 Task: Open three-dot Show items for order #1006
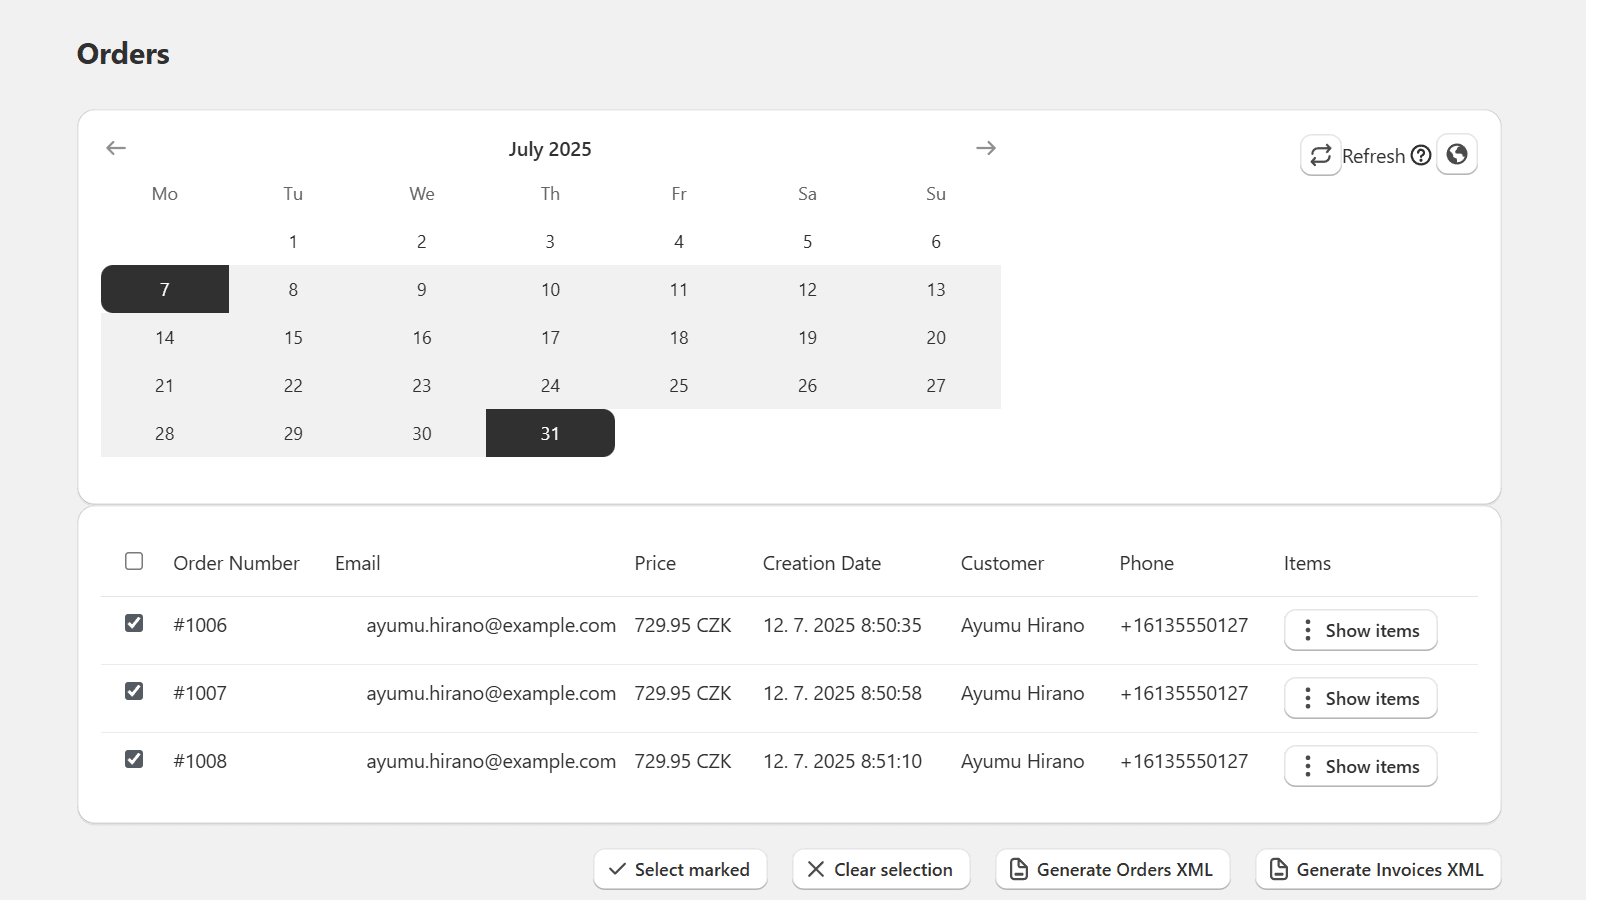(1360, 630)
